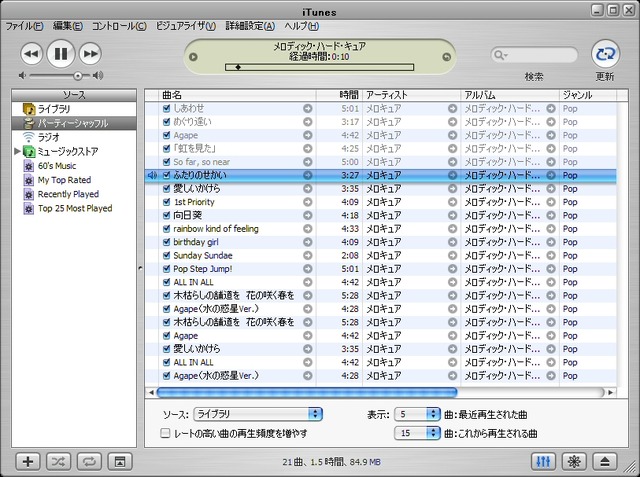Toggle repeat playback button
Image resolution: width=640 pixels, height=477 pixels.
(x=89, y=461)
